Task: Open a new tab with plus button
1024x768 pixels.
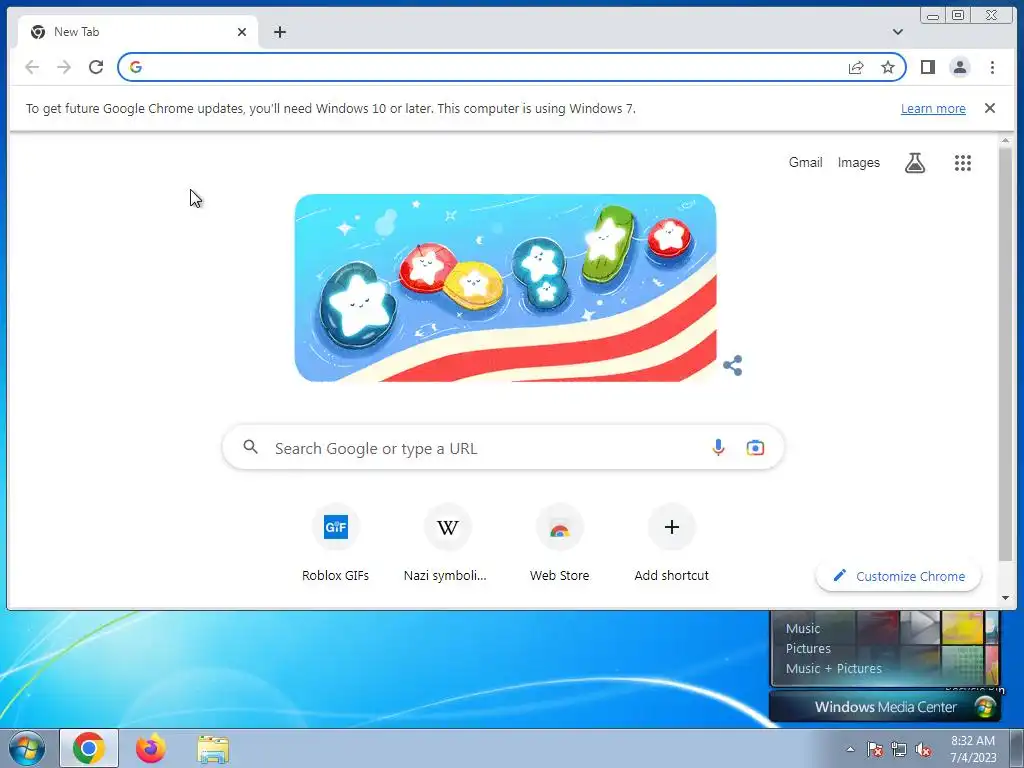Action: tap(280, 31)
